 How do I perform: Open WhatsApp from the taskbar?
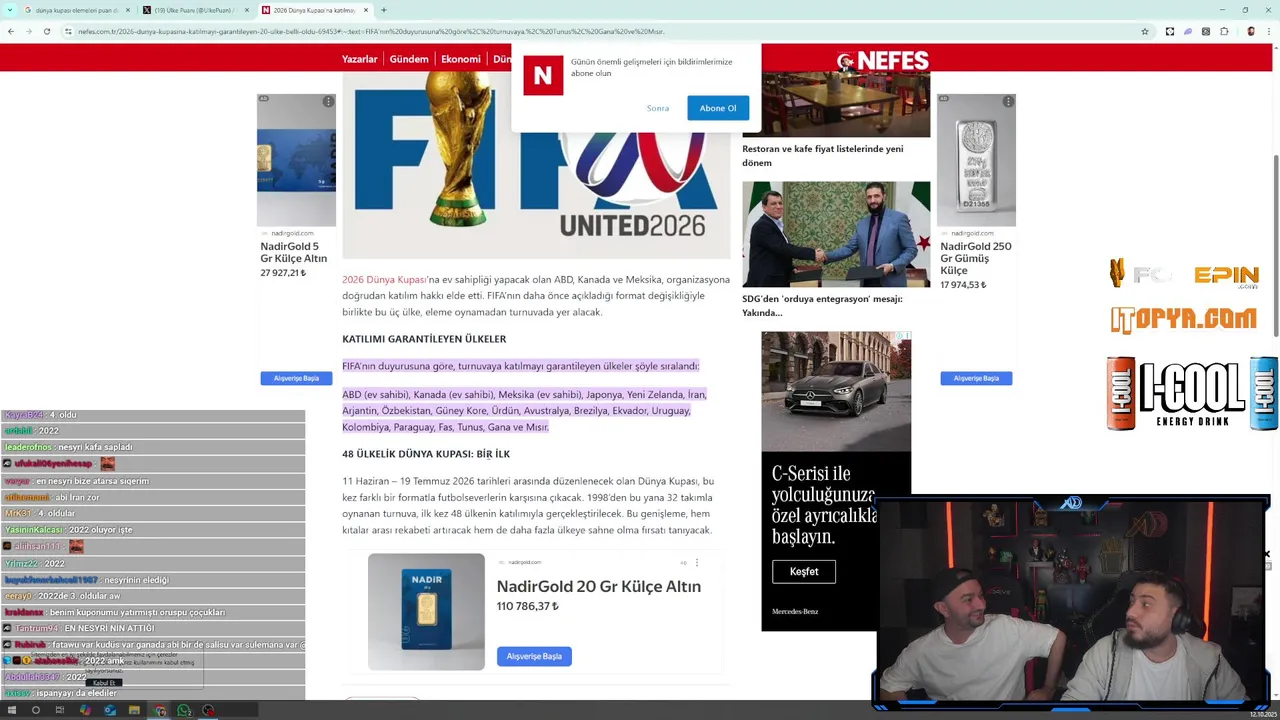tap(184, 710)
